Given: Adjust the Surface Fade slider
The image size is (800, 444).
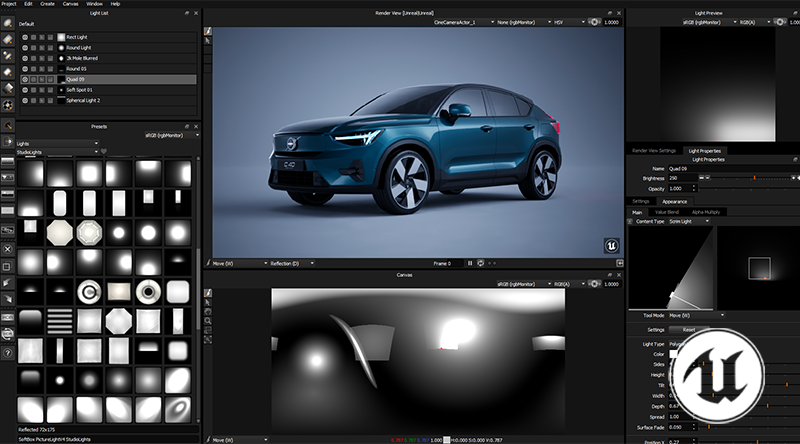Looking at the screenshot, I should click(x=747, y=427).
